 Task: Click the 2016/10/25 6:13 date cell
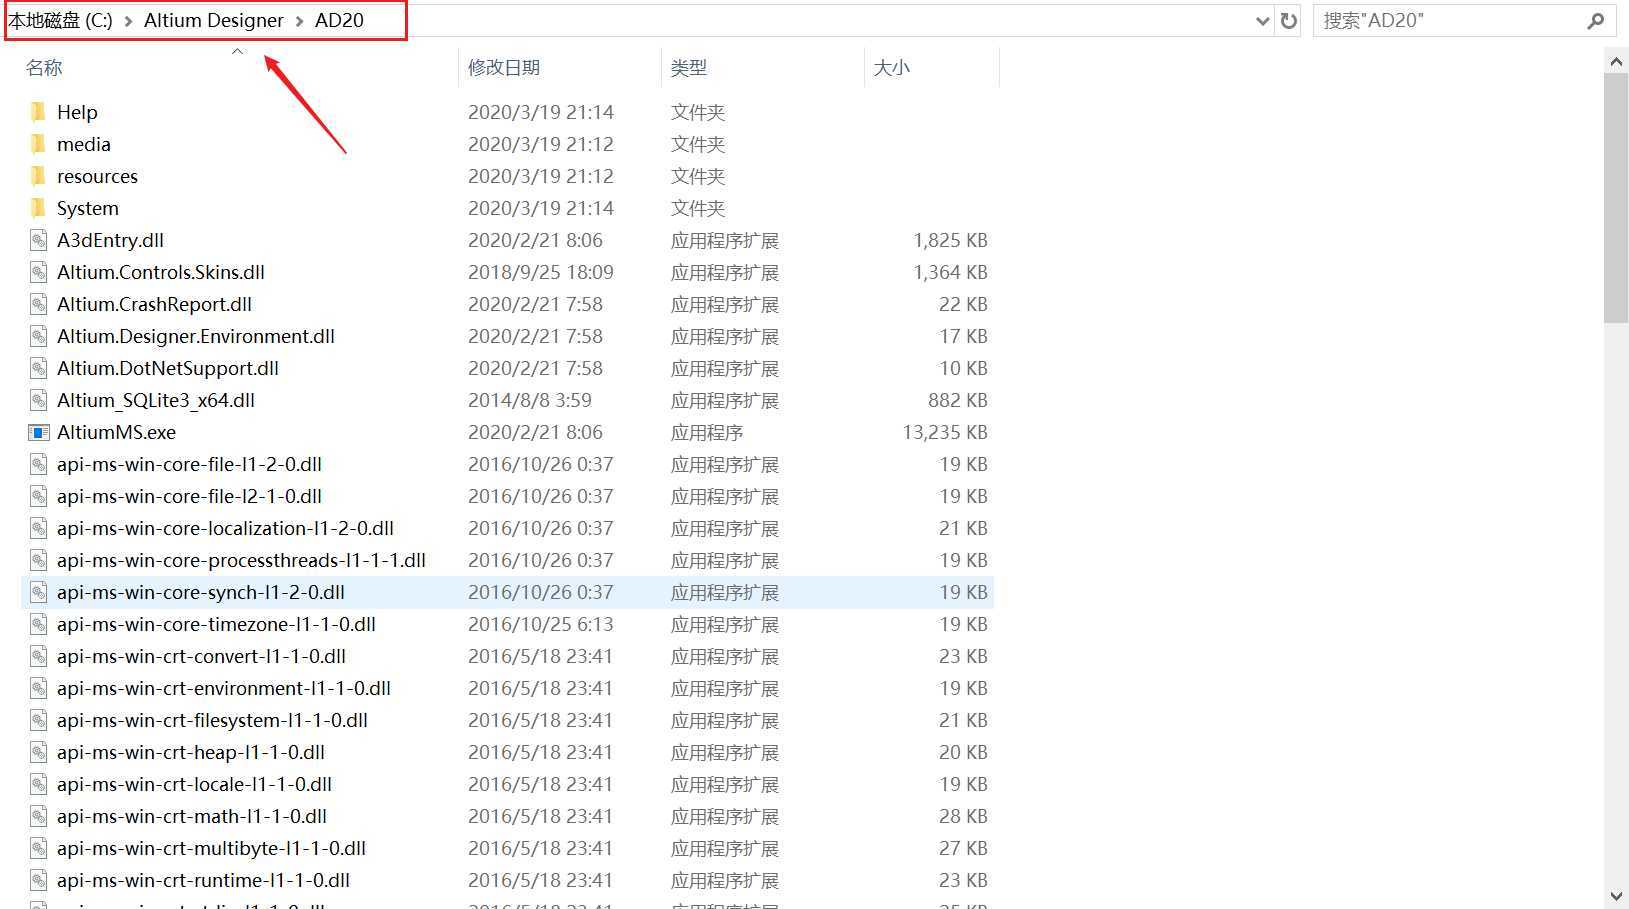(x=541, y=624)
